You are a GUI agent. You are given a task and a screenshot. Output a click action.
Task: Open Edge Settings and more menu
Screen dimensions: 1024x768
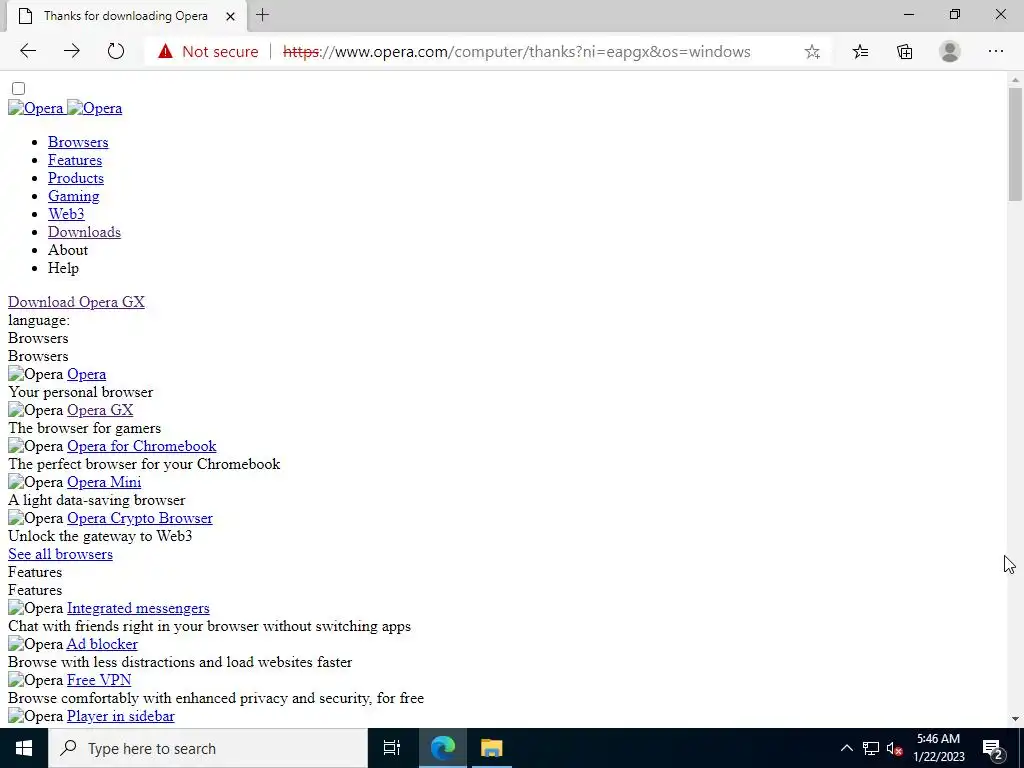pyautogui.click(x=995, y=51)
